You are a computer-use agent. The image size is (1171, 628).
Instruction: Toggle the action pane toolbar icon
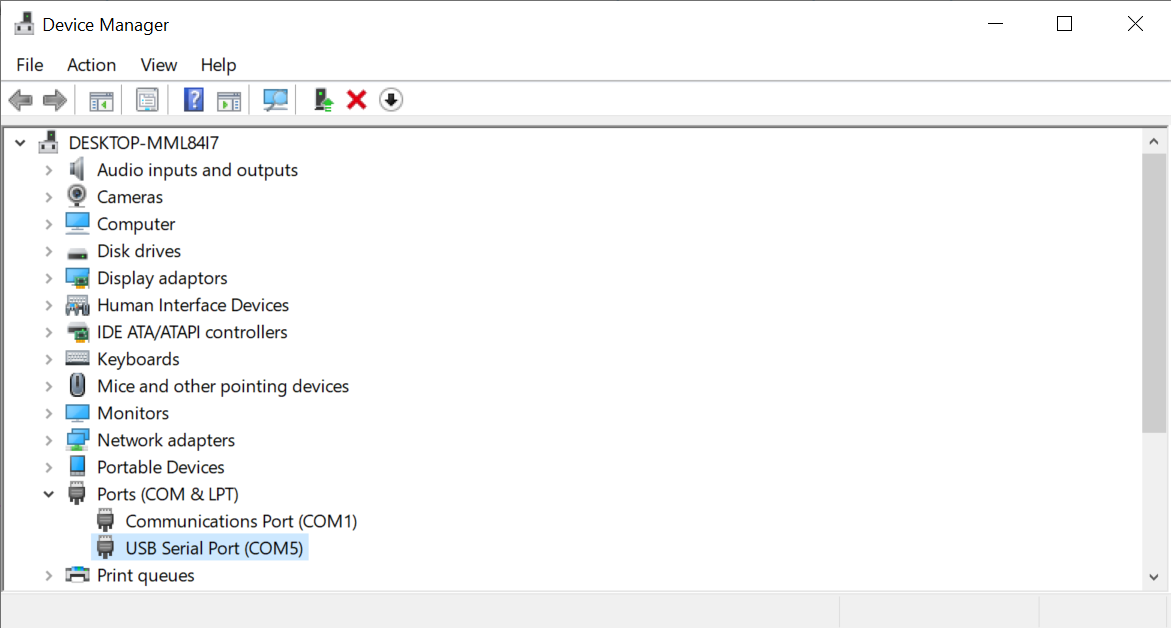pos(229,100)
